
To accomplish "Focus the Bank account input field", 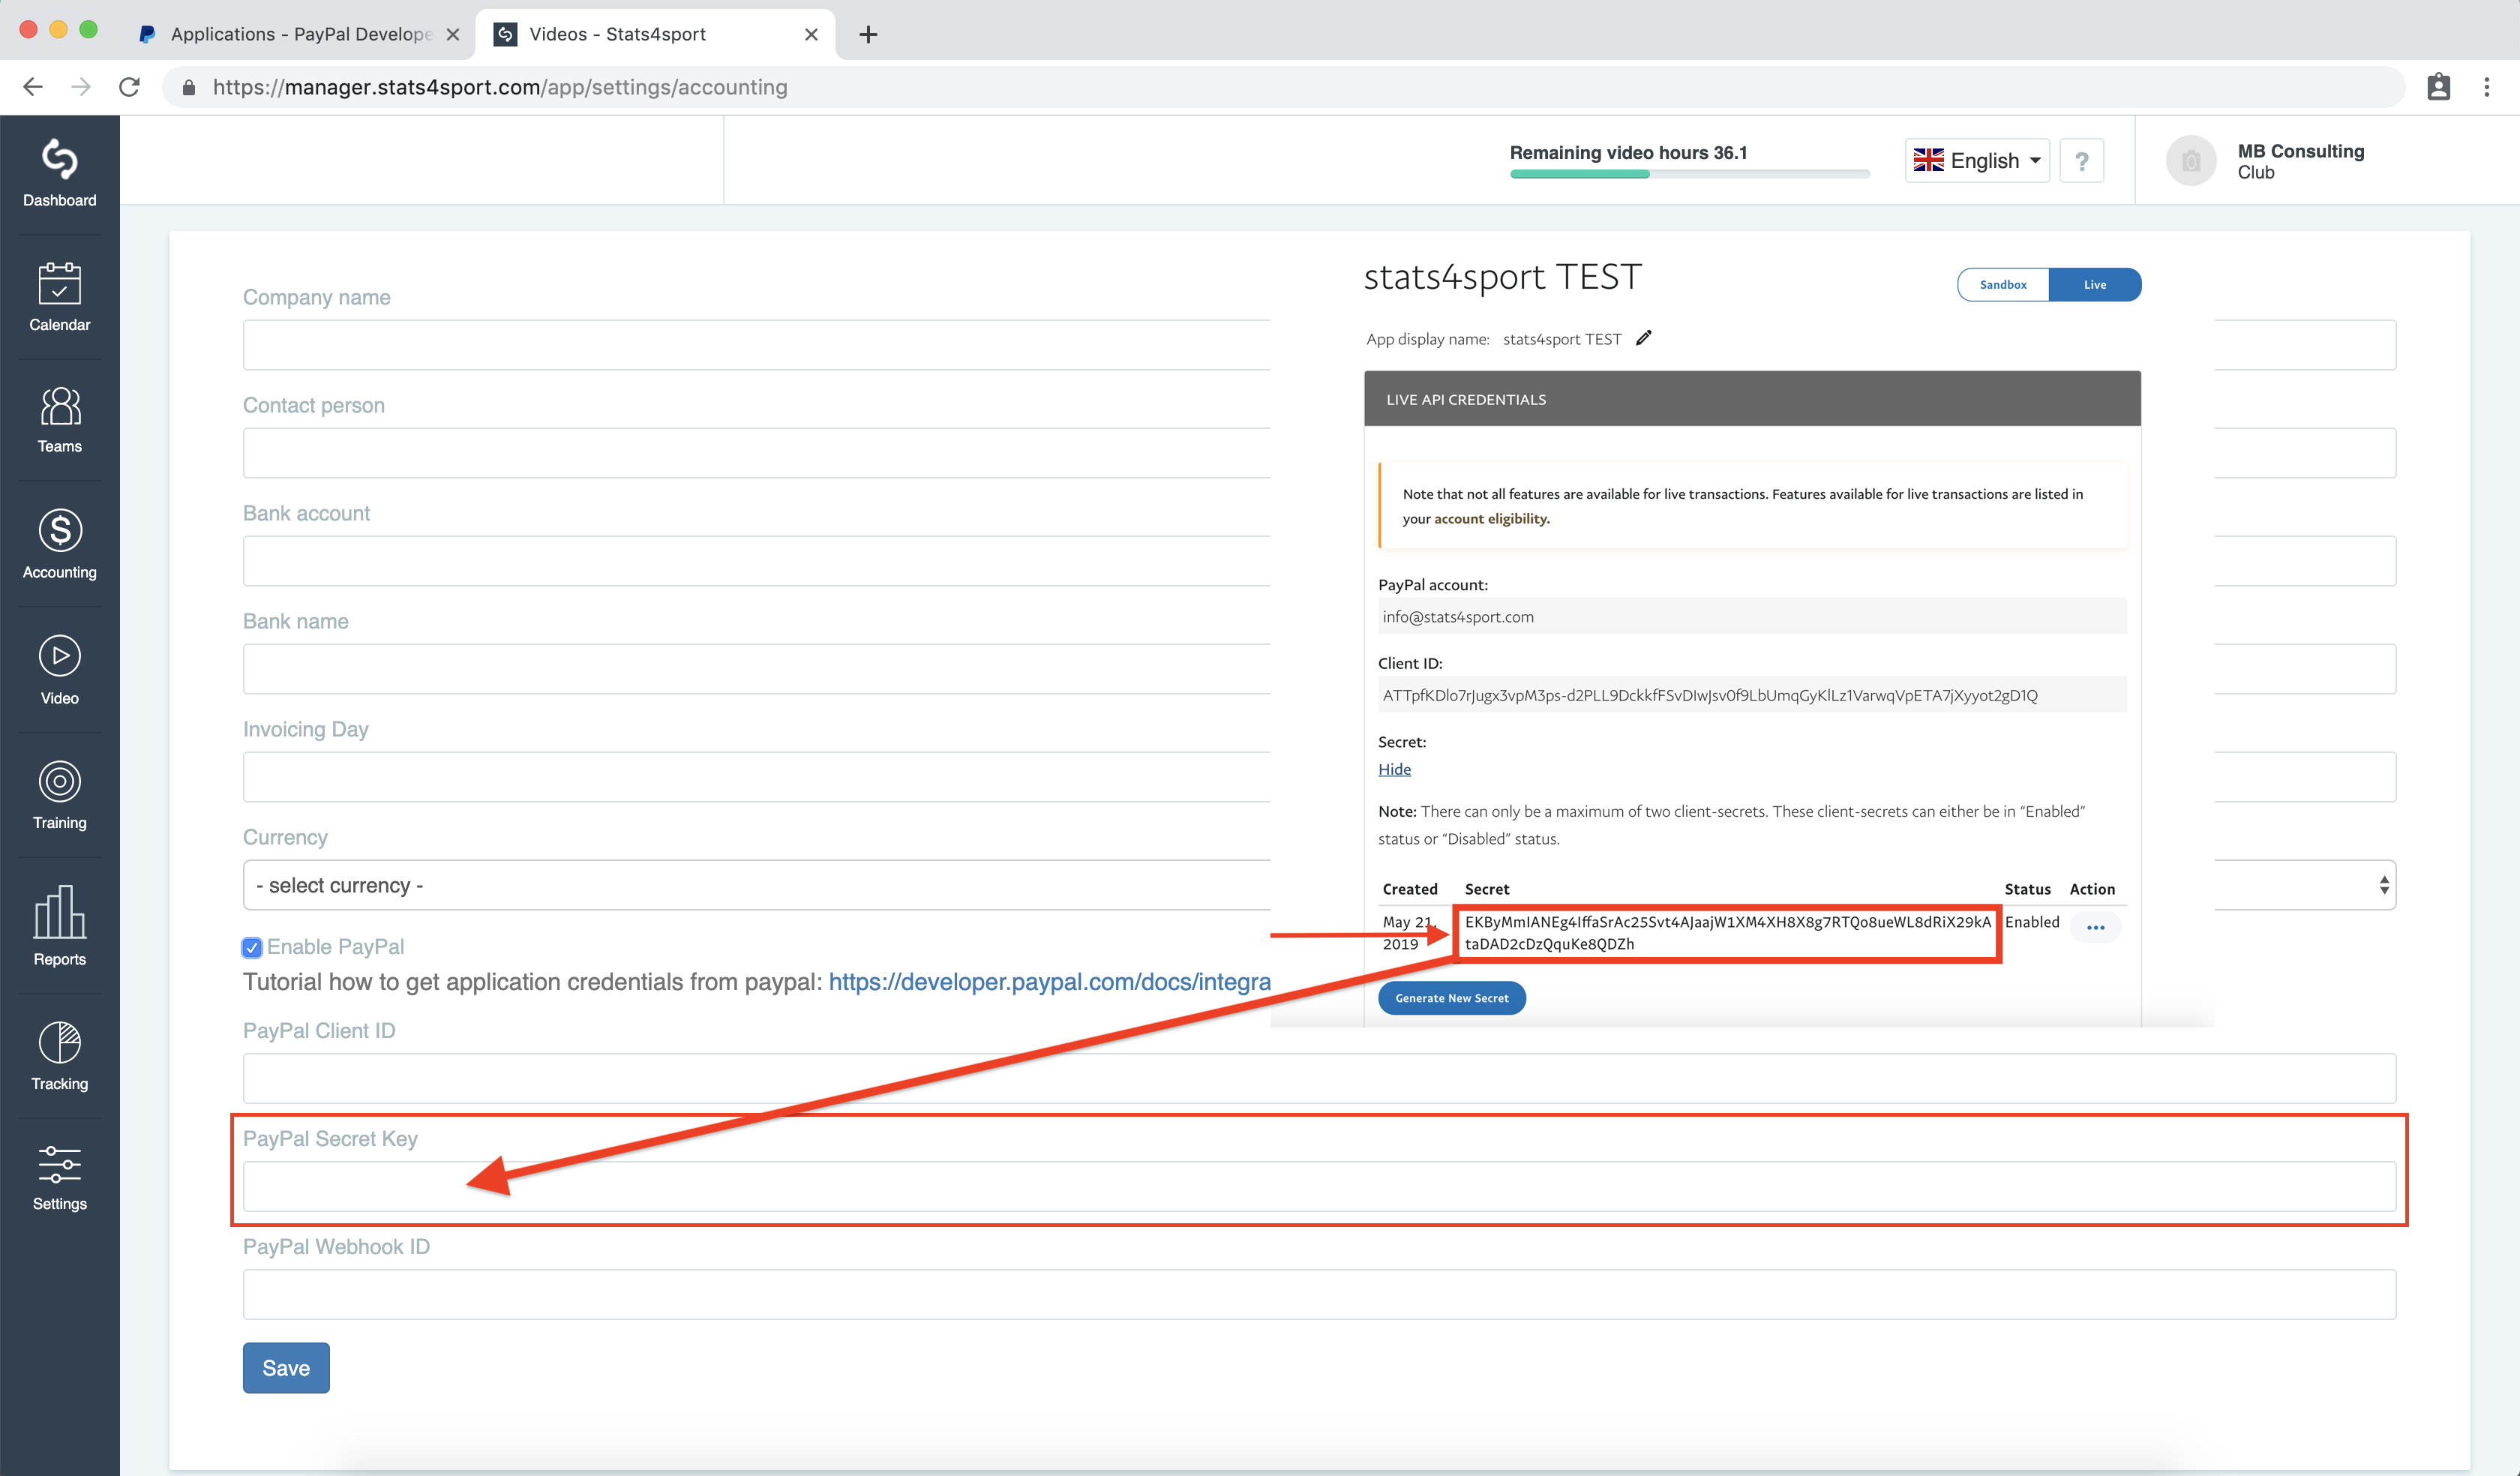I will click(756, 561).
